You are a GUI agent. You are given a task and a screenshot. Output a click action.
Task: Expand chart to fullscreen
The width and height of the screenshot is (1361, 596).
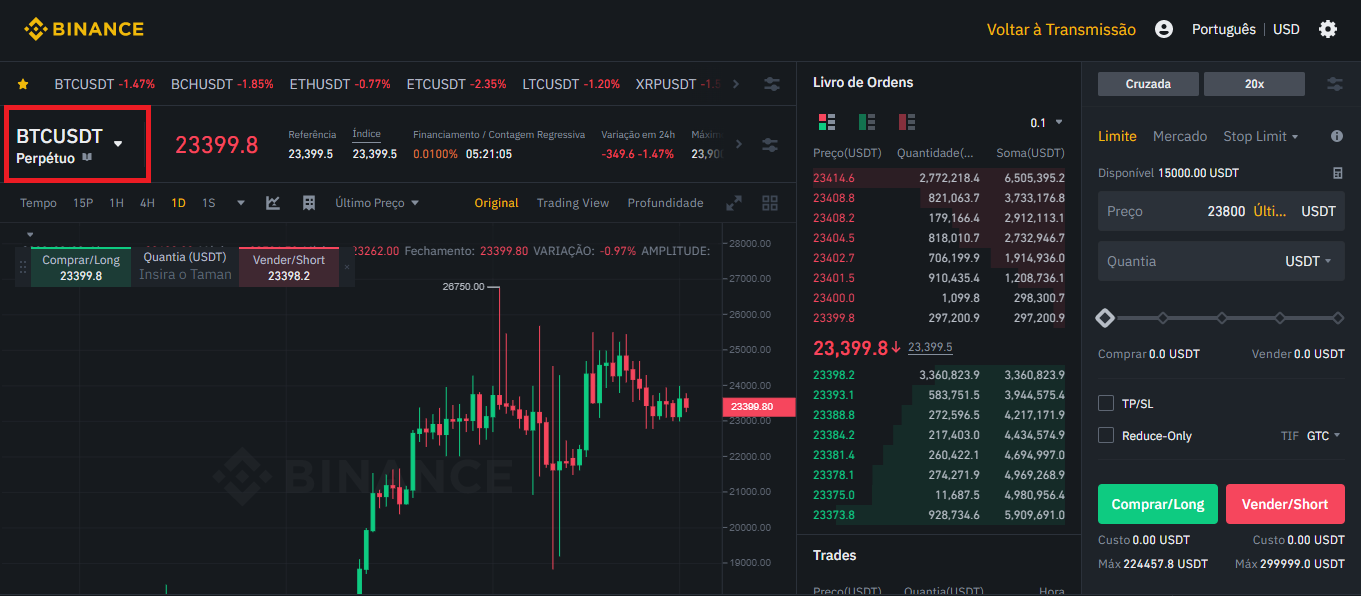click(734, 203)
